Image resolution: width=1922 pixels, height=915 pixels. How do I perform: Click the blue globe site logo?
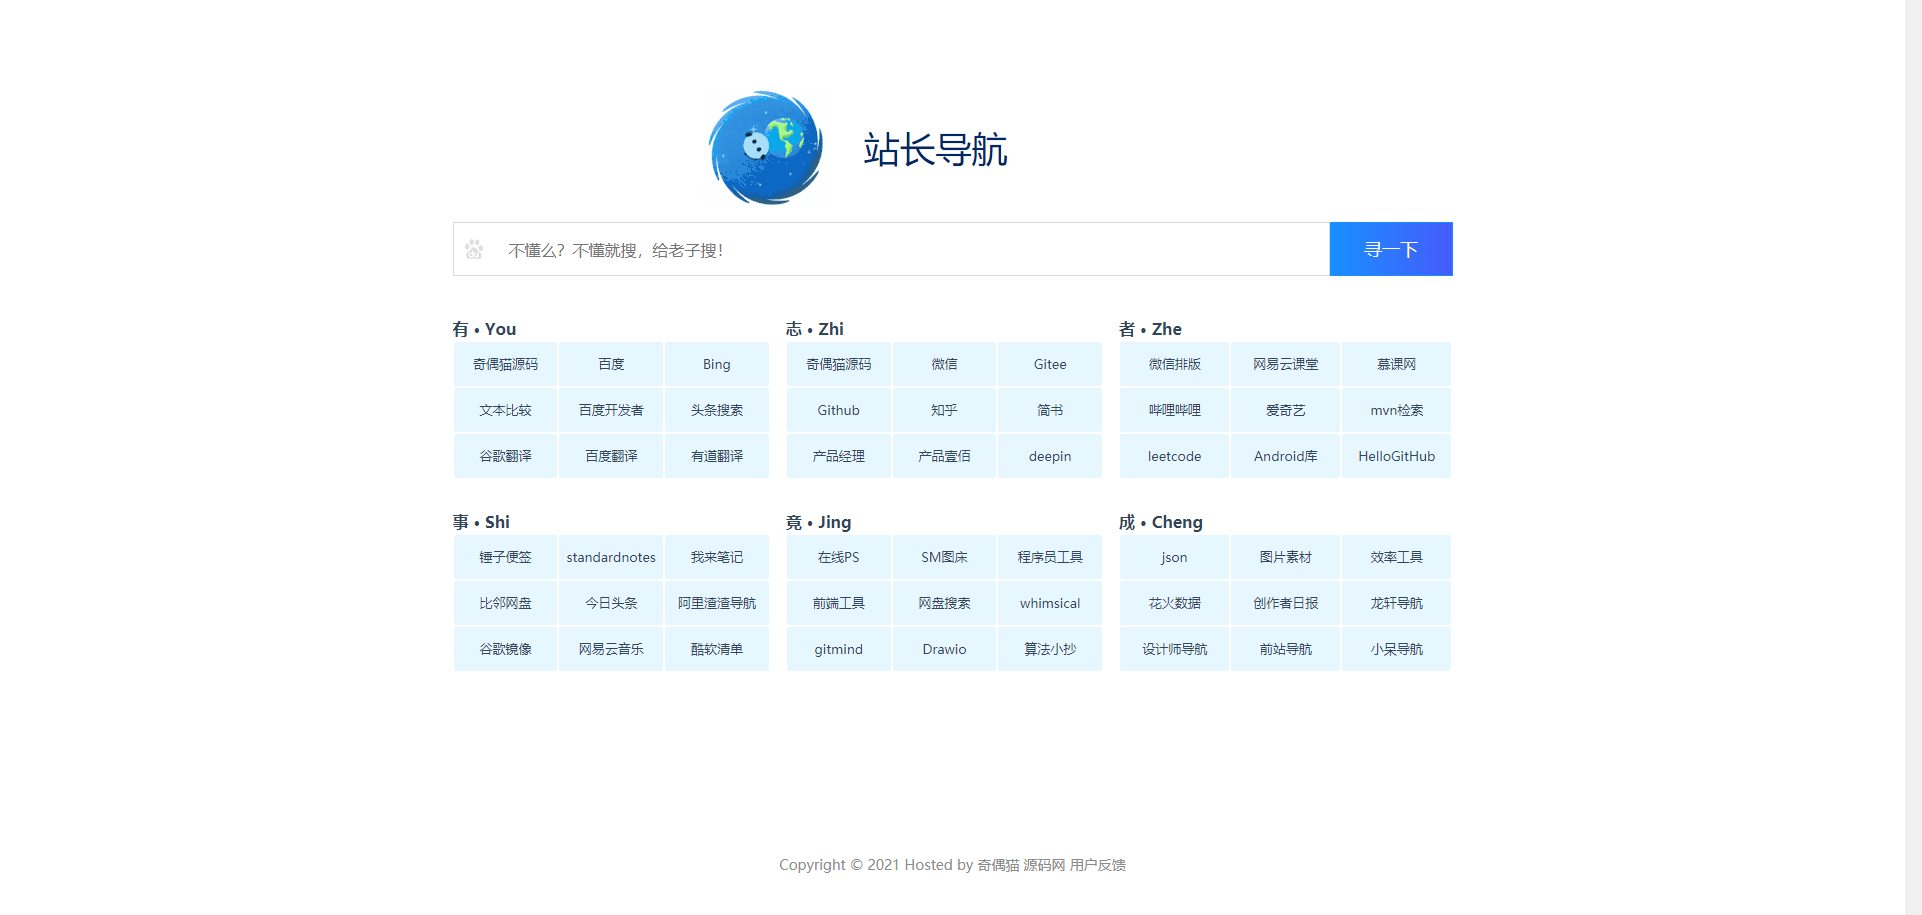(x=766, y=148)
